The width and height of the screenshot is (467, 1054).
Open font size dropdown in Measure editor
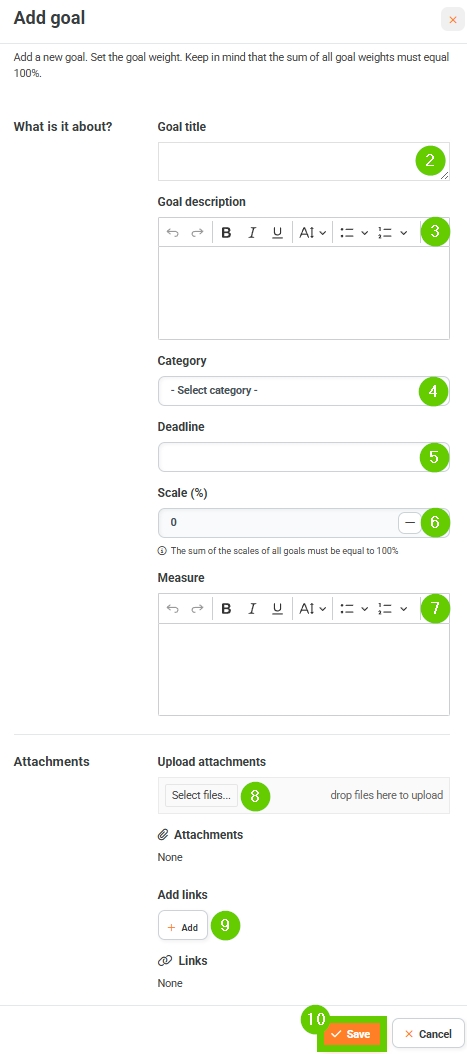click(312, 608)
